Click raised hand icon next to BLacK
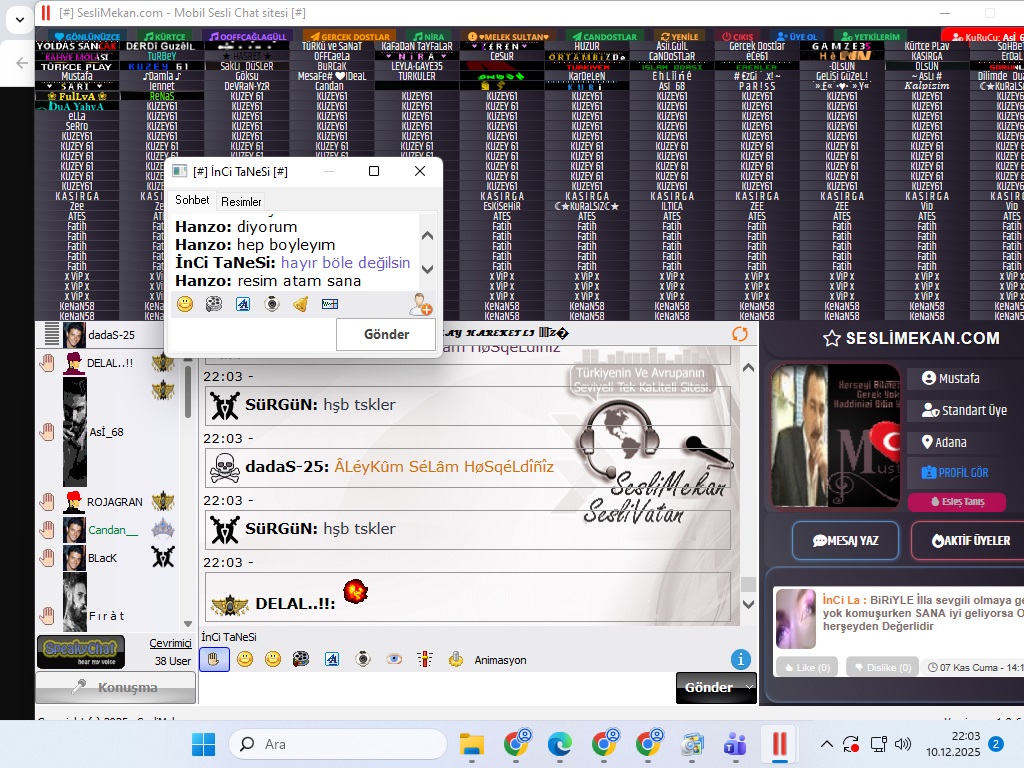1024x768 pixels. tap(47, 558)
